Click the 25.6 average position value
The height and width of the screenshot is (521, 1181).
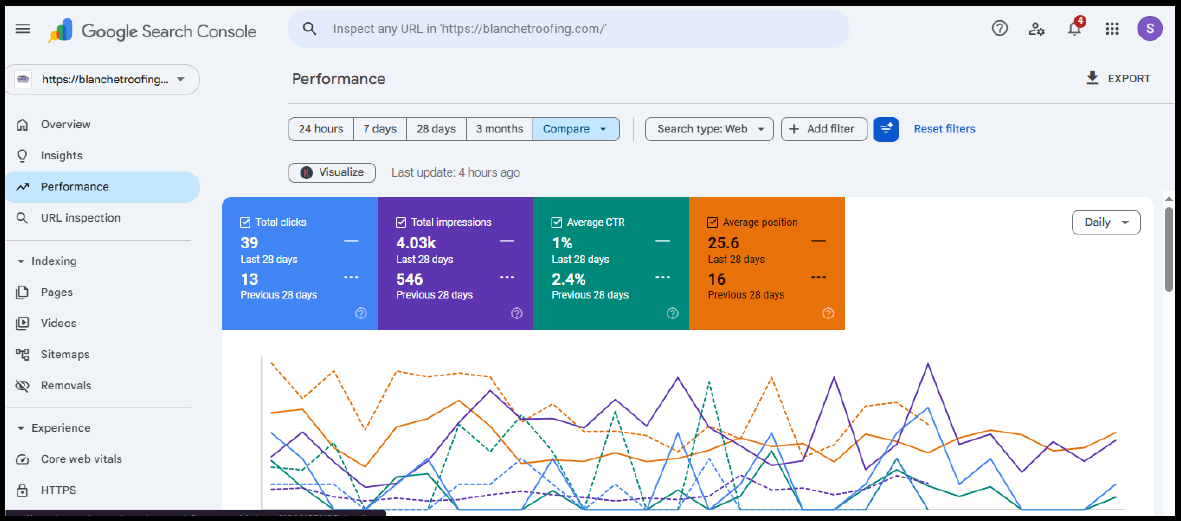coord(723,242)
